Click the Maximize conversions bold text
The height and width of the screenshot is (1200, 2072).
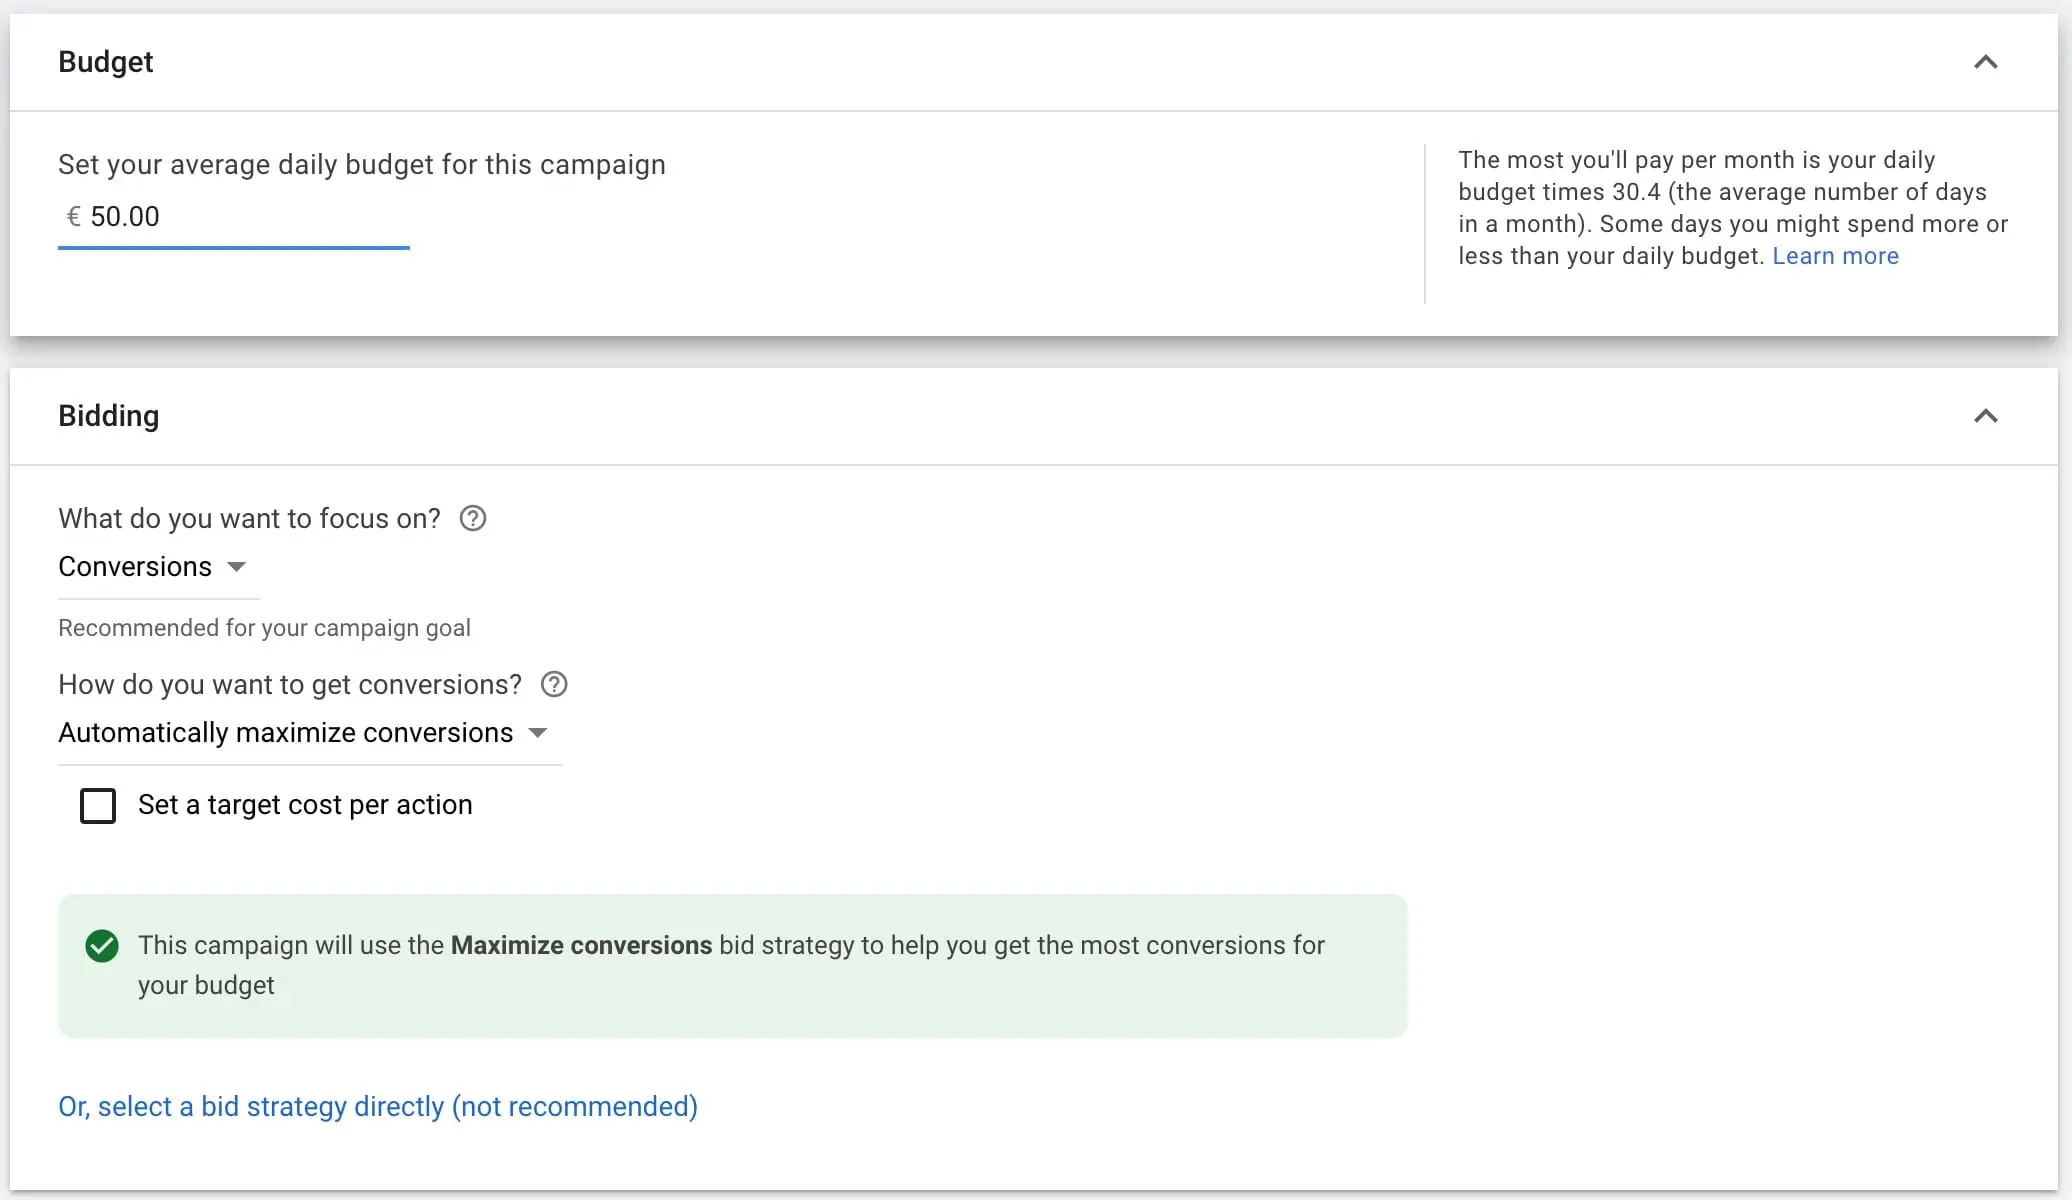click(x=581, y=946)
